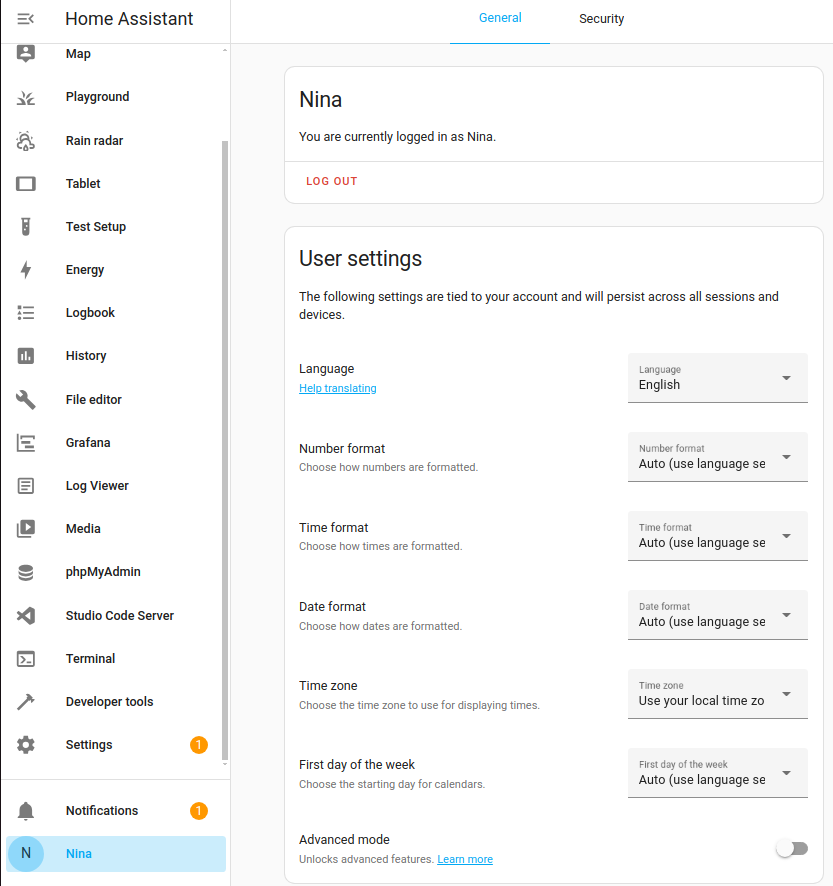Open Notifications with the badge
The width and height of the screenshot is (833, 886).
coord(101,810)
